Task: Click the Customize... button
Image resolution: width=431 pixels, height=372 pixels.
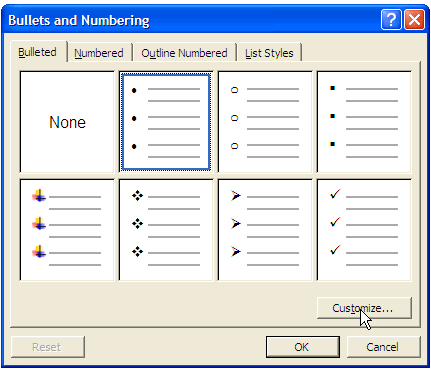Action: pos(364,308)
